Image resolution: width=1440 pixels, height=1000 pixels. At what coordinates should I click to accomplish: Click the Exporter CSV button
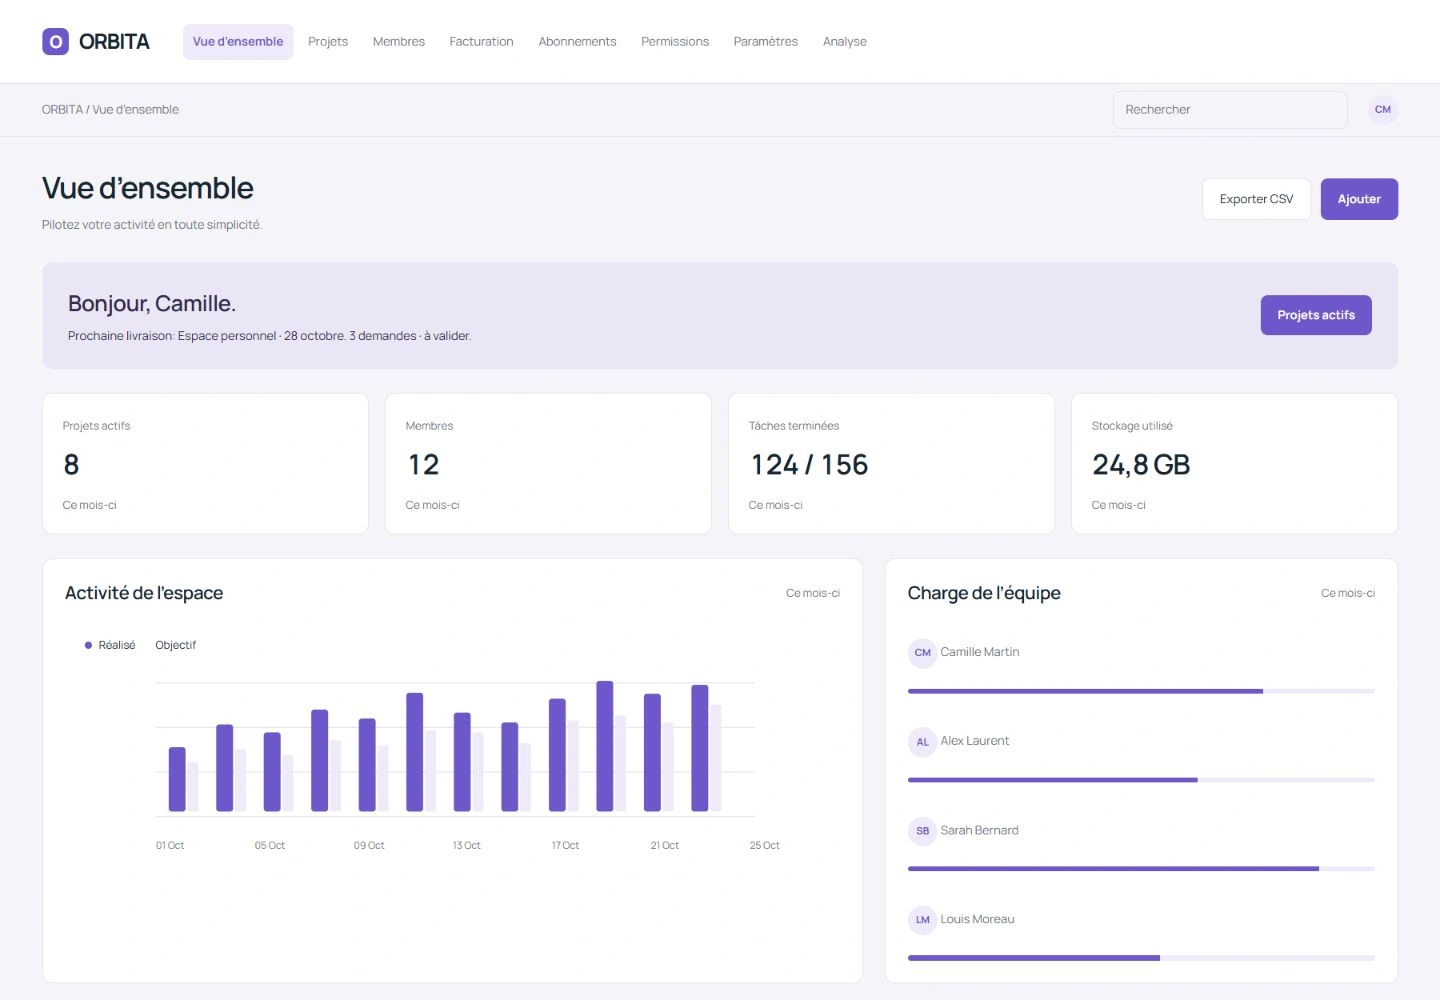point(1256,199)
